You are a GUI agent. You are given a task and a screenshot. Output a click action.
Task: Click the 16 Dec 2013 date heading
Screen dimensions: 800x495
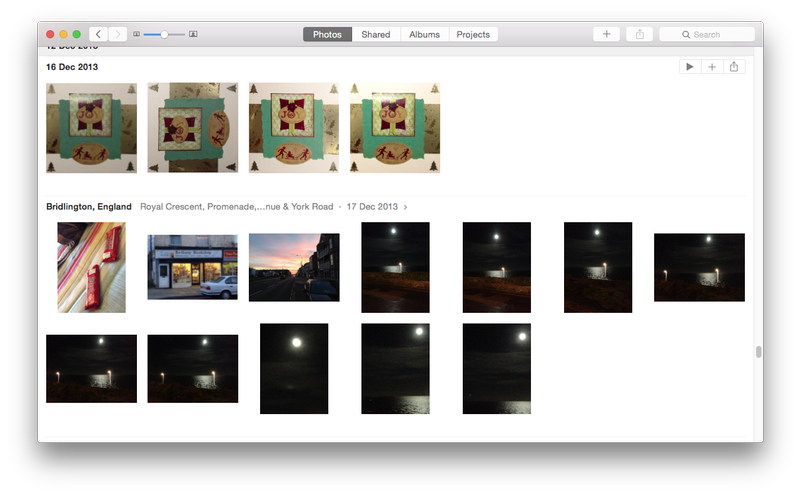point(72,67)
